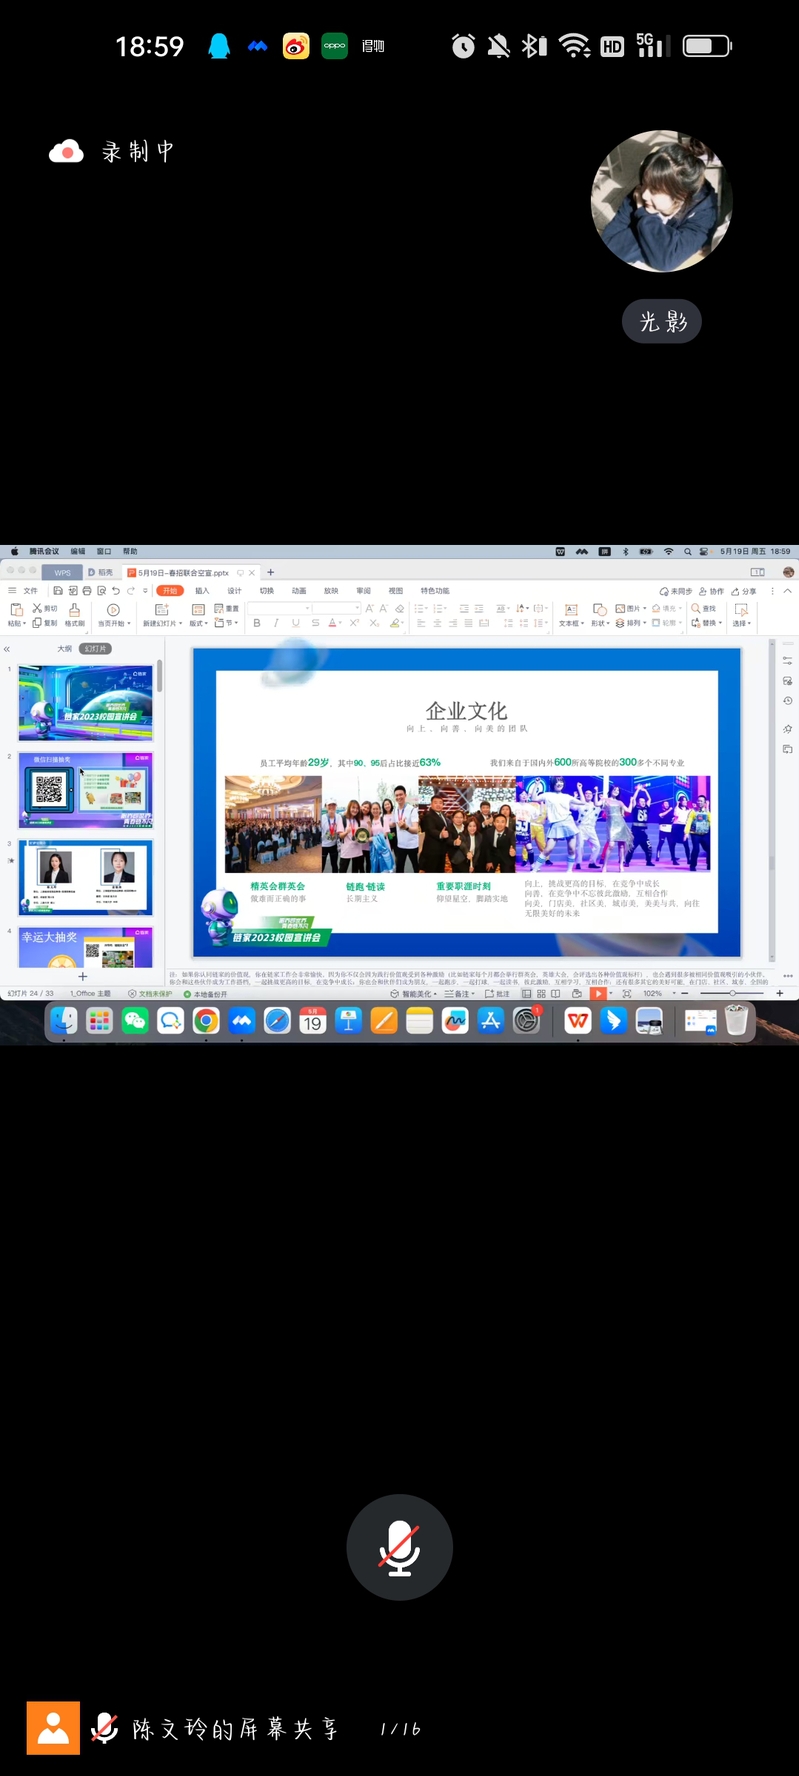Screen dimensions: 799x1776
Task: Click the 重置 reset button
Action: pyautogui.click(x=227, y=609)
